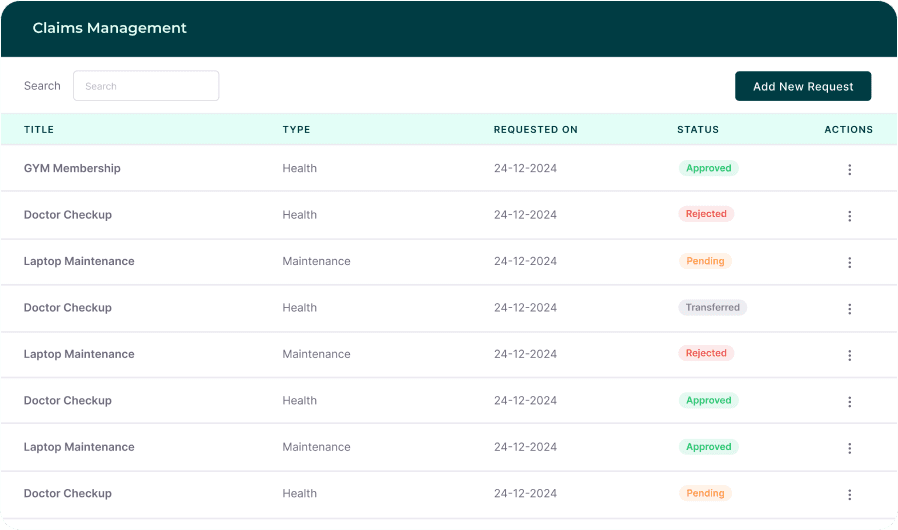
Task: Click the Transferred status badge
Action: pos(712,308)
